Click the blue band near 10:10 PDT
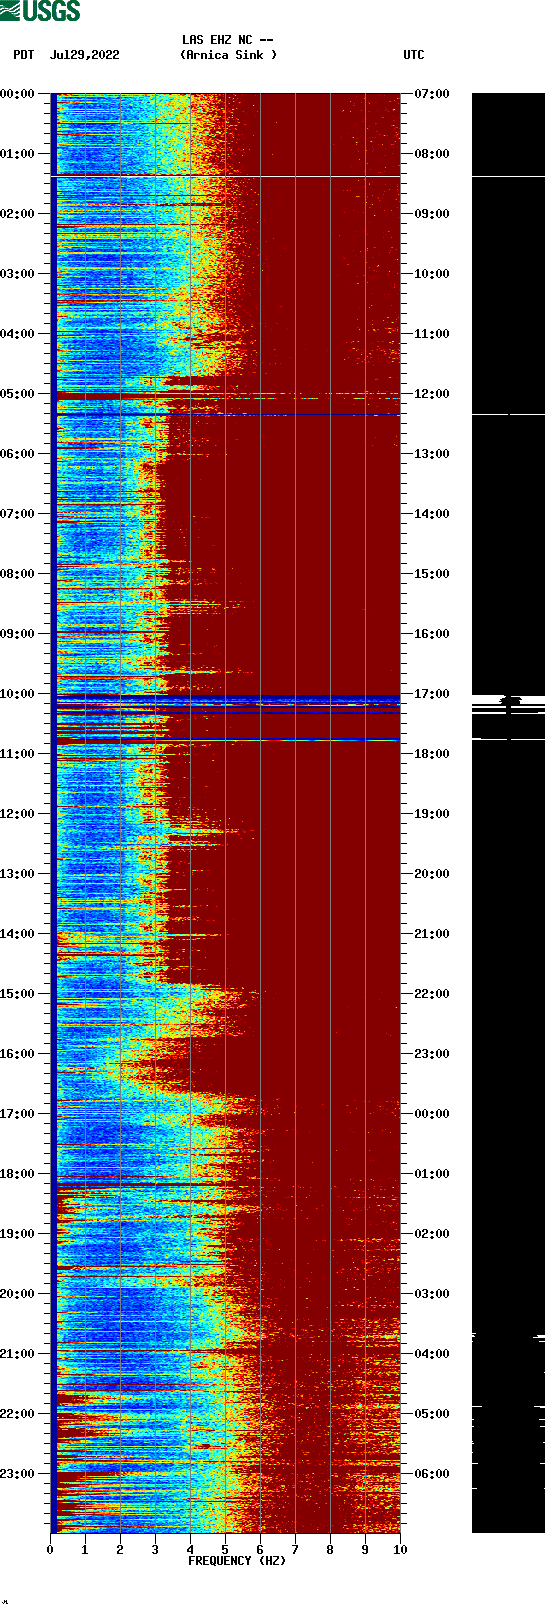This screenshot has width=552, height=1613. (226, 700)
